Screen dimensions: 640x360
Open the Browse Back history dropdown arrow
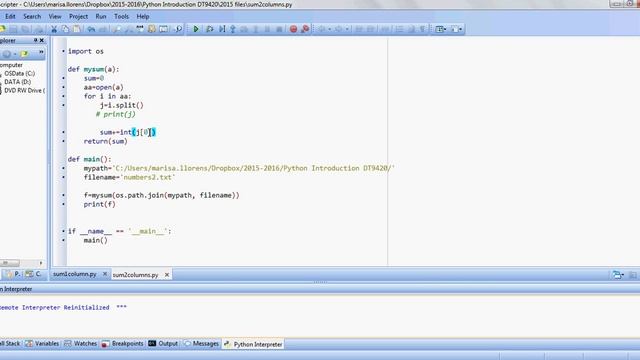pyautogui.click(x=329, y=29)
